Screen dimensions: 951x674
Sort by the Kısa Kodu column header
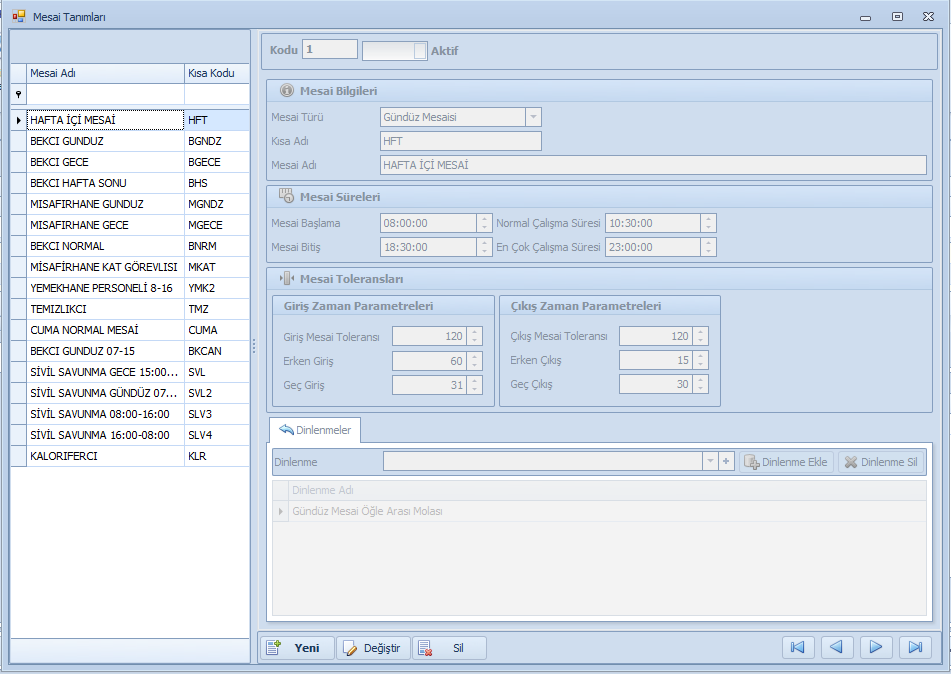coord(217,73)
